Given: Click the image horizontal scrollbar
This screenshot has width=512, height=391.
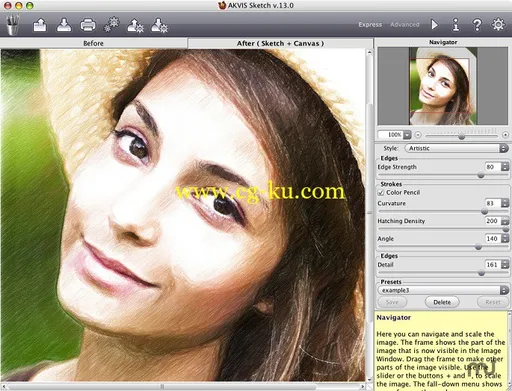Looking at the screenshot, I should pyautogui.click(x=162, y=386).
